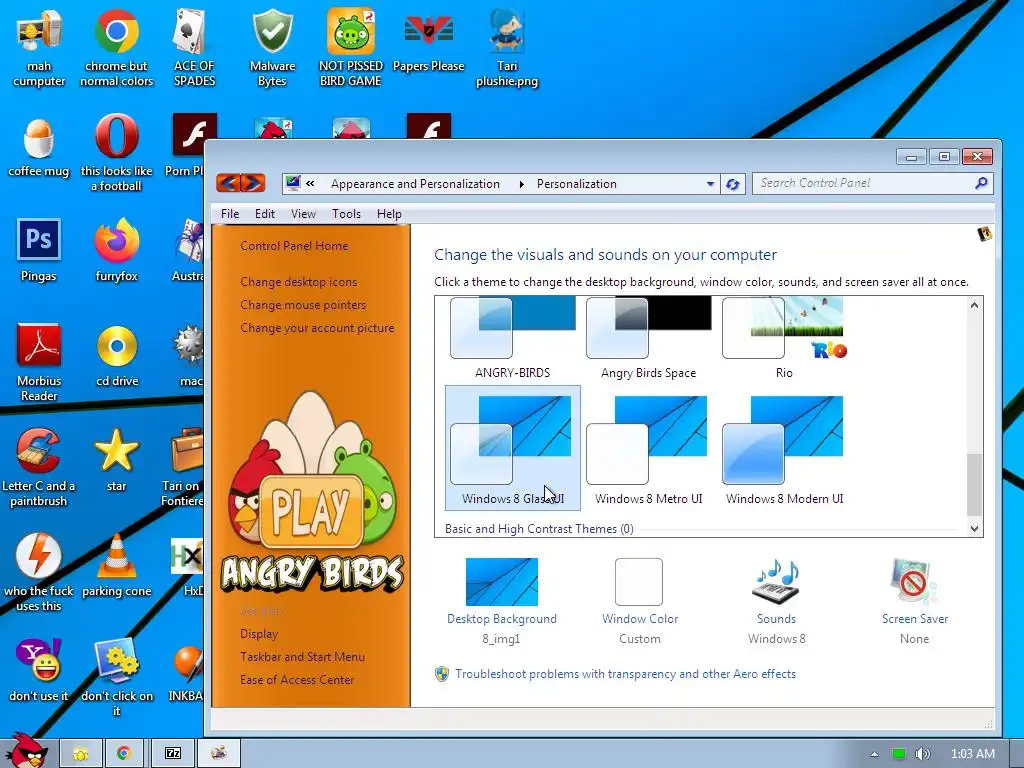Open the star desktop icon
Viewport: 1024px width, 768px height.
[116, 460]
